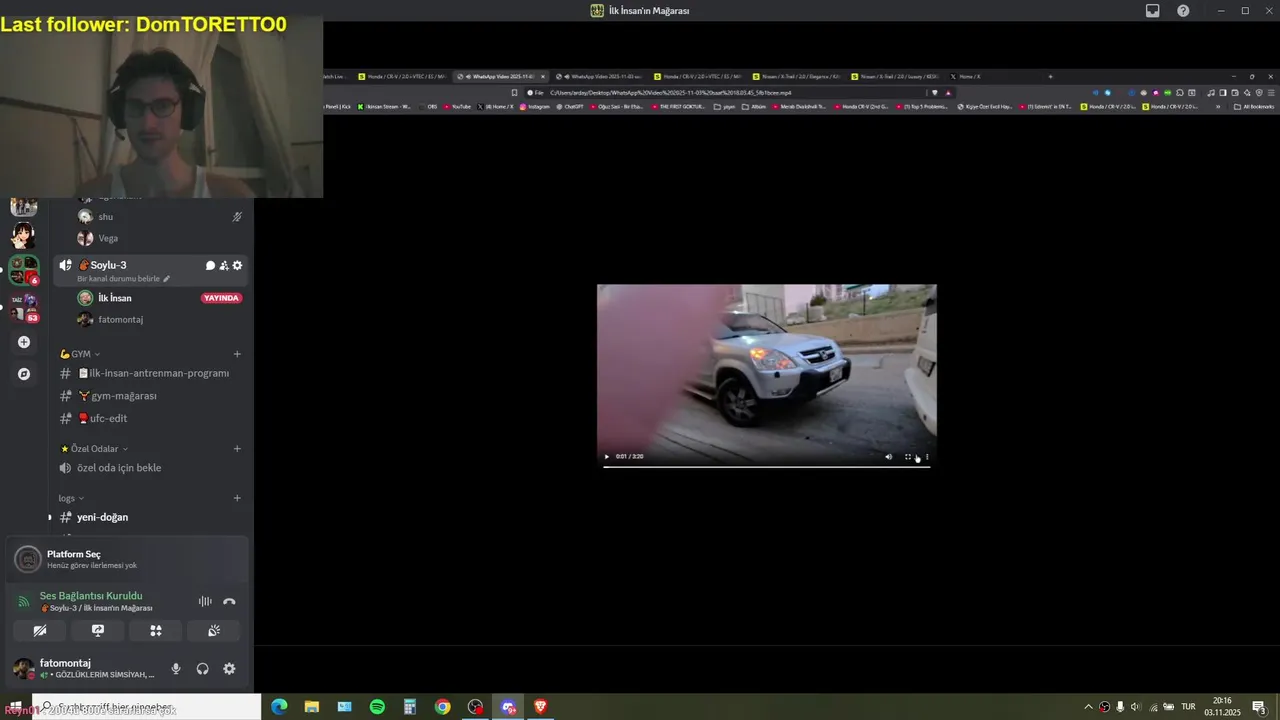The width and height of the screenshot is (1280, 720).
Task: Toggle noise suppression waveform button
Action: [x=205, y=601]
